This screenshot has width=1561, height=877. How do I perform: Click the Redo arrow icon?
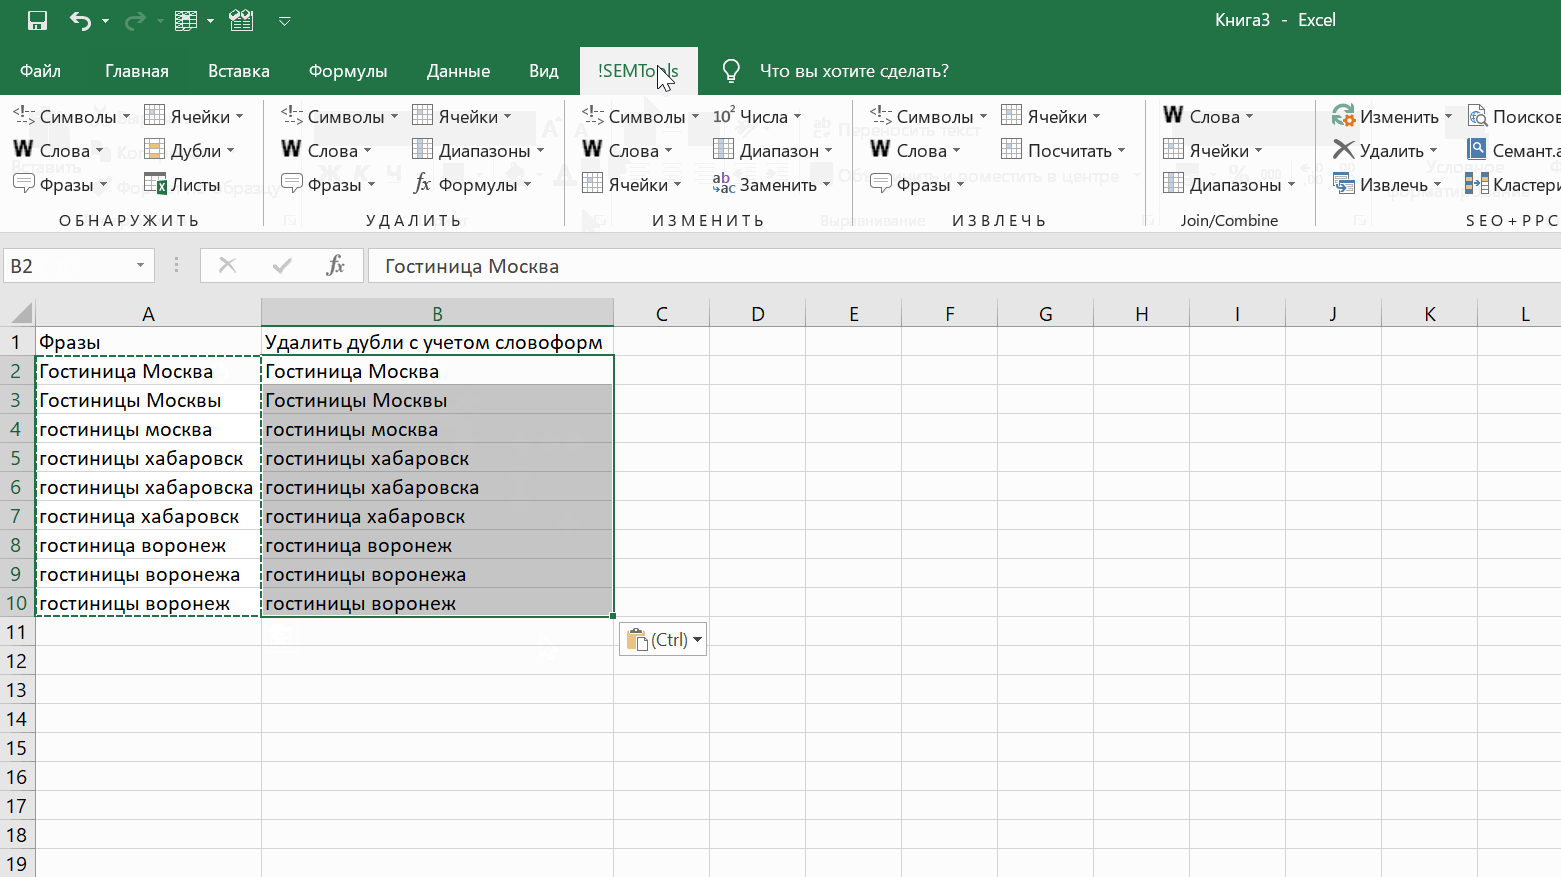pos(133,20)
